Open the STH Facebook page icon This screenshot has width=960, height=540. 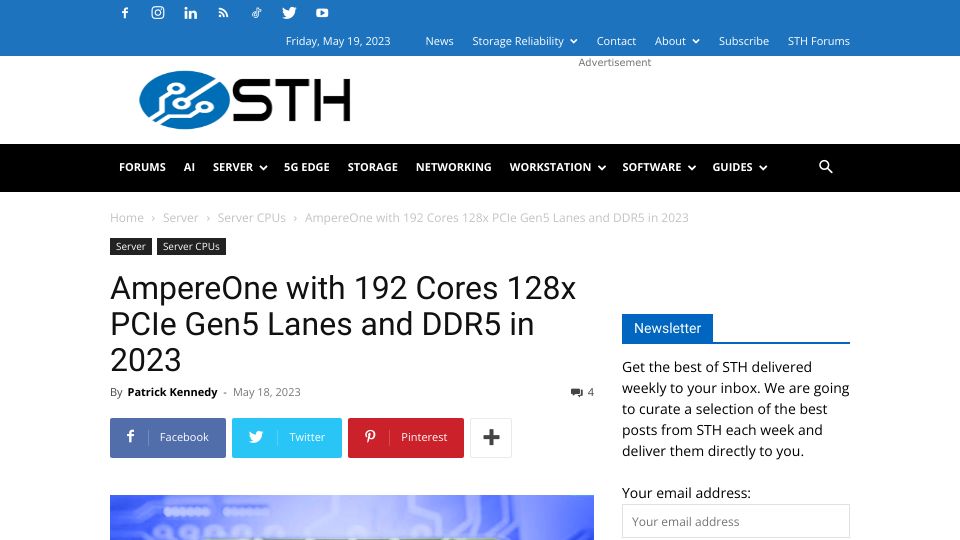tap(125, 13)
